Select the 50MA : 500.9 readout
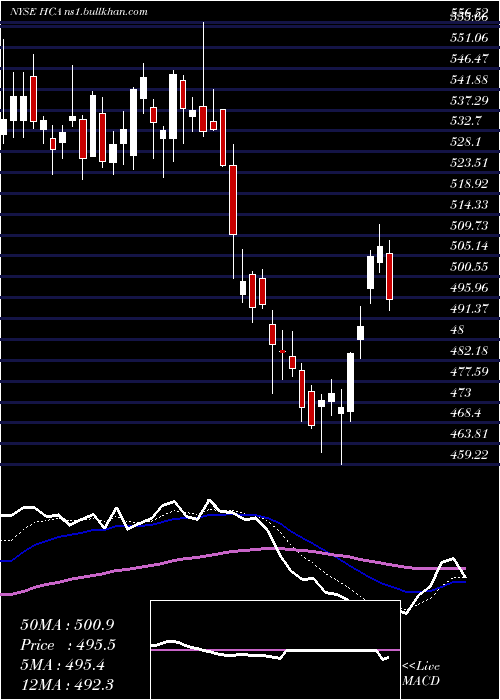The image size is (500, 700). 68,625
